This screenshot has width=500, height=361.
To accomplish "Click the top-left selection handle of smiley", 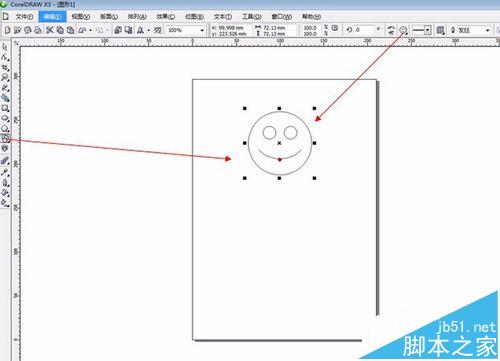I will coord(245,108).
